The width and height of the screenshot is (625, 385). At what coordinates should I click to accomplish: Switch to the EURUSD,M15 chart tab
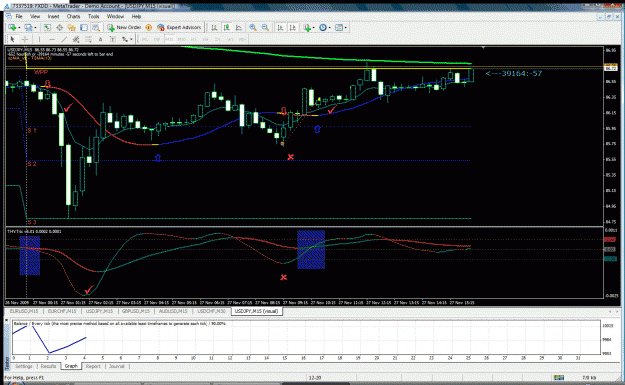pos(24,311)
